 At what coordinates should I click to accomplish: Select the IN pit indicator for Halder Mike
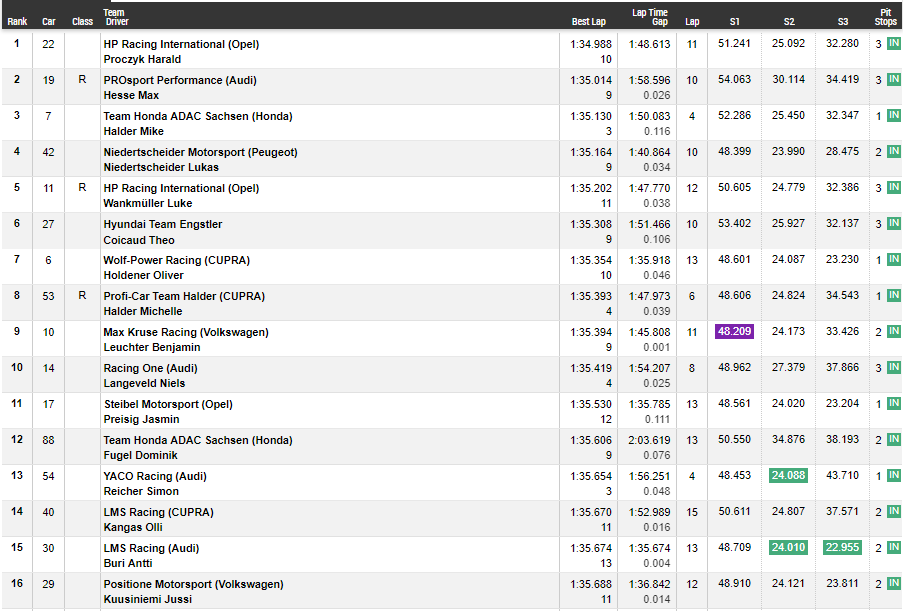click(894, 115)
